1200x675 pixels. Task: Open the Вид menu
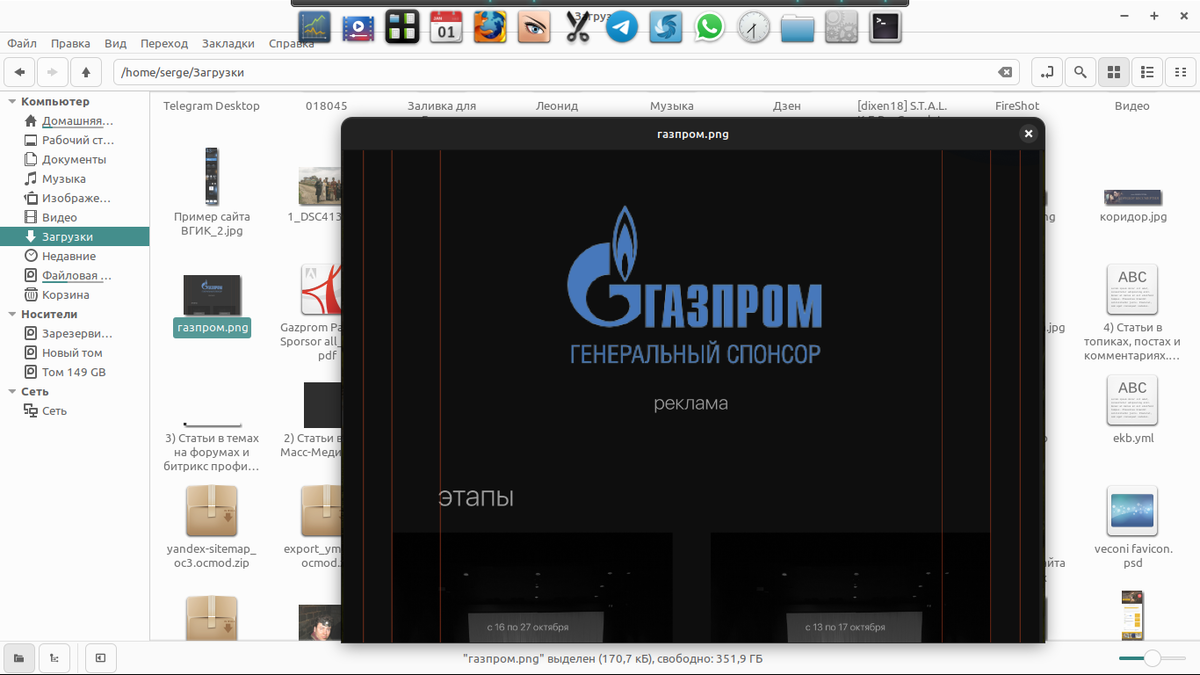pos(116,44)
